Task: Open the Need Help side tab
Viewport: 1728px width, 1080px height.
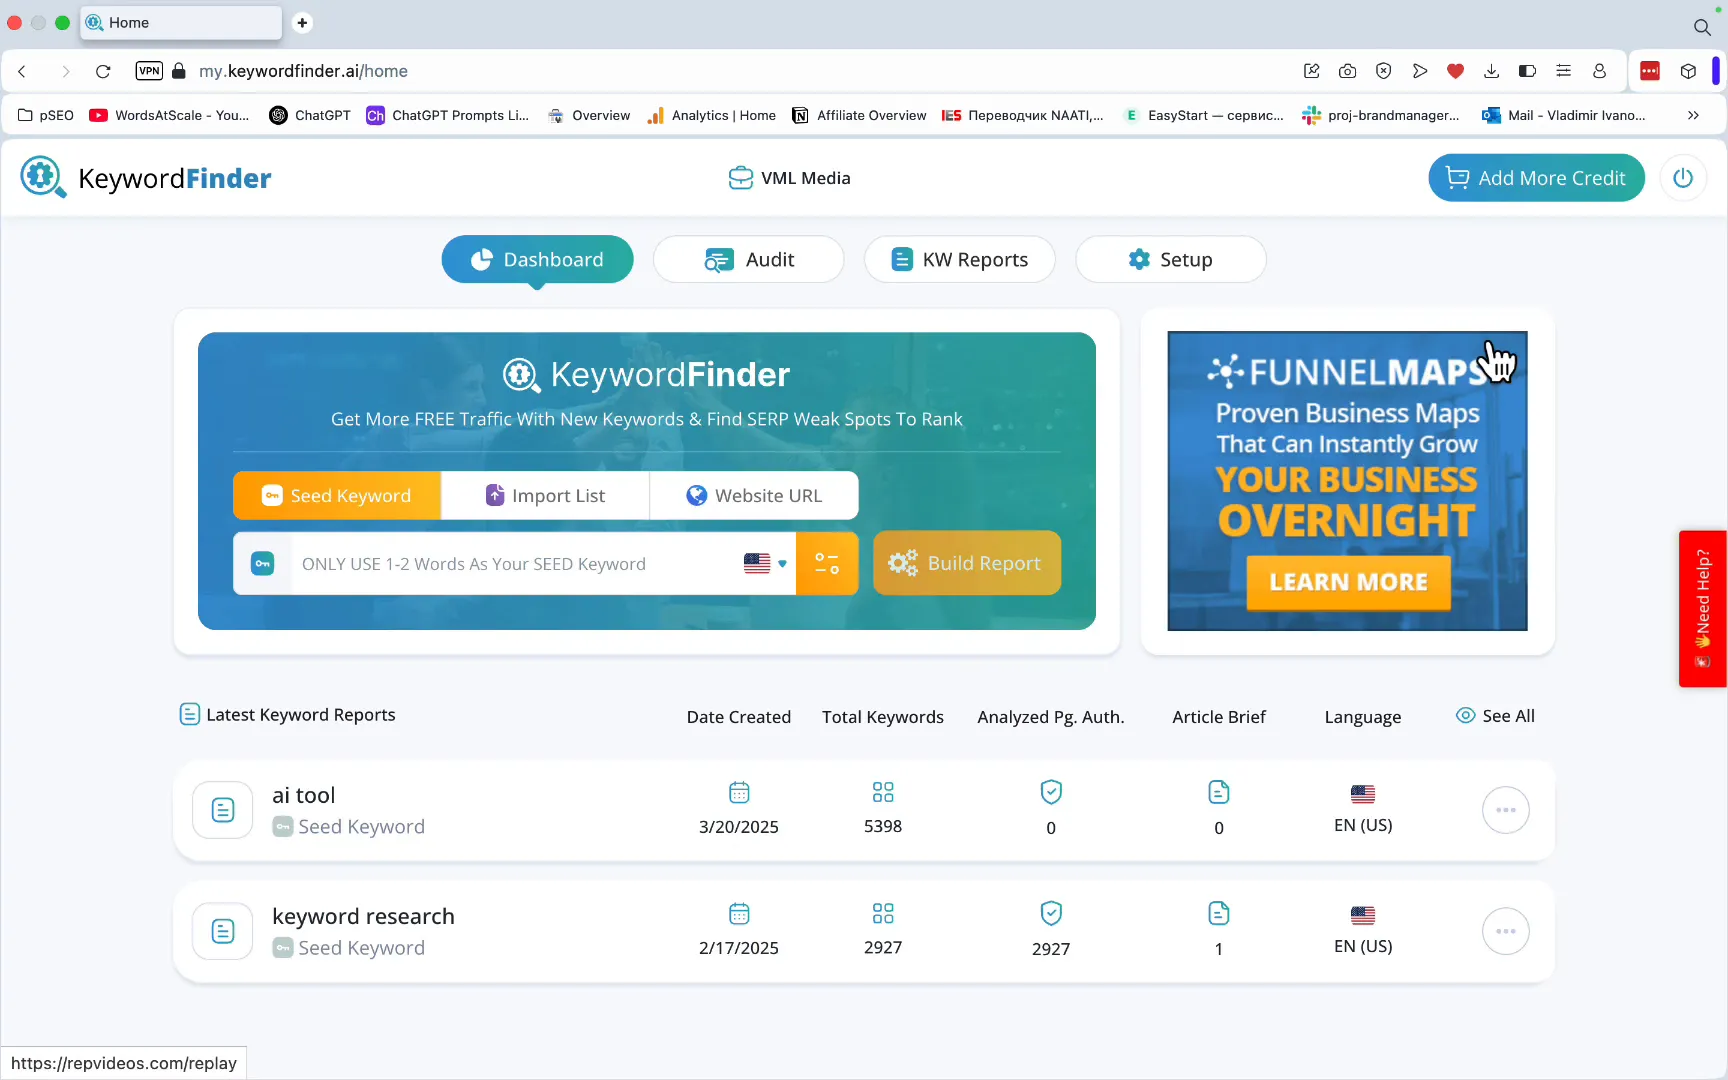Action: pyautogui.click(x=1703, y=608)
